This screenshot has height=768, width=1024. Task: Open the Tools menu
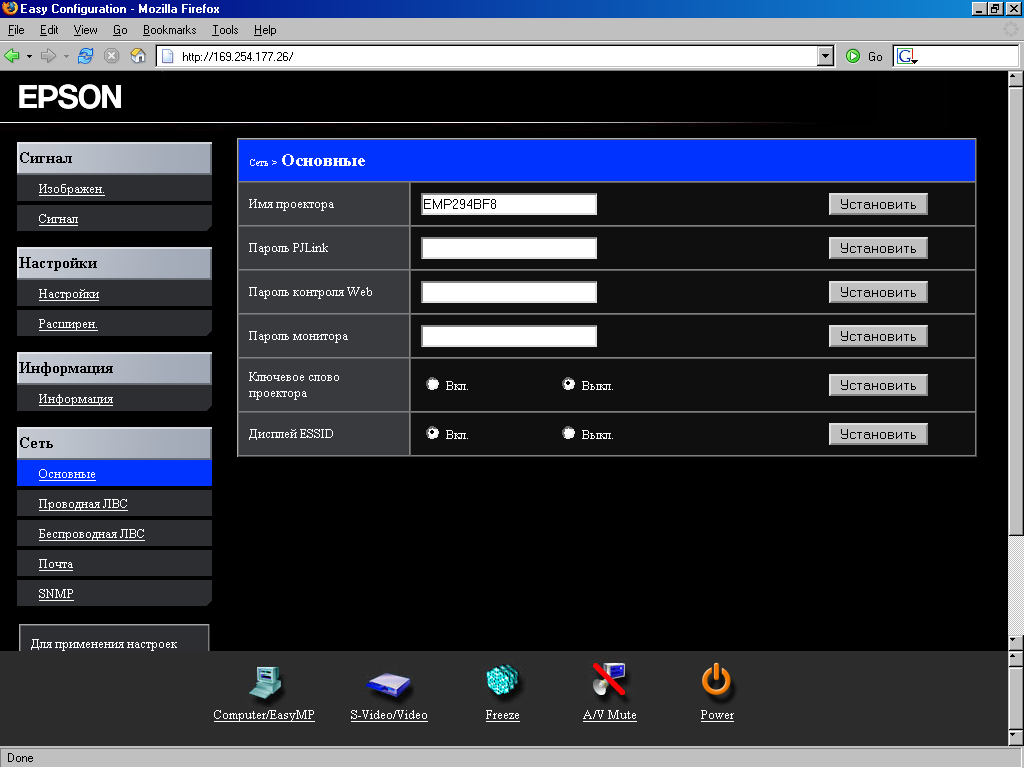coord(225,30)
